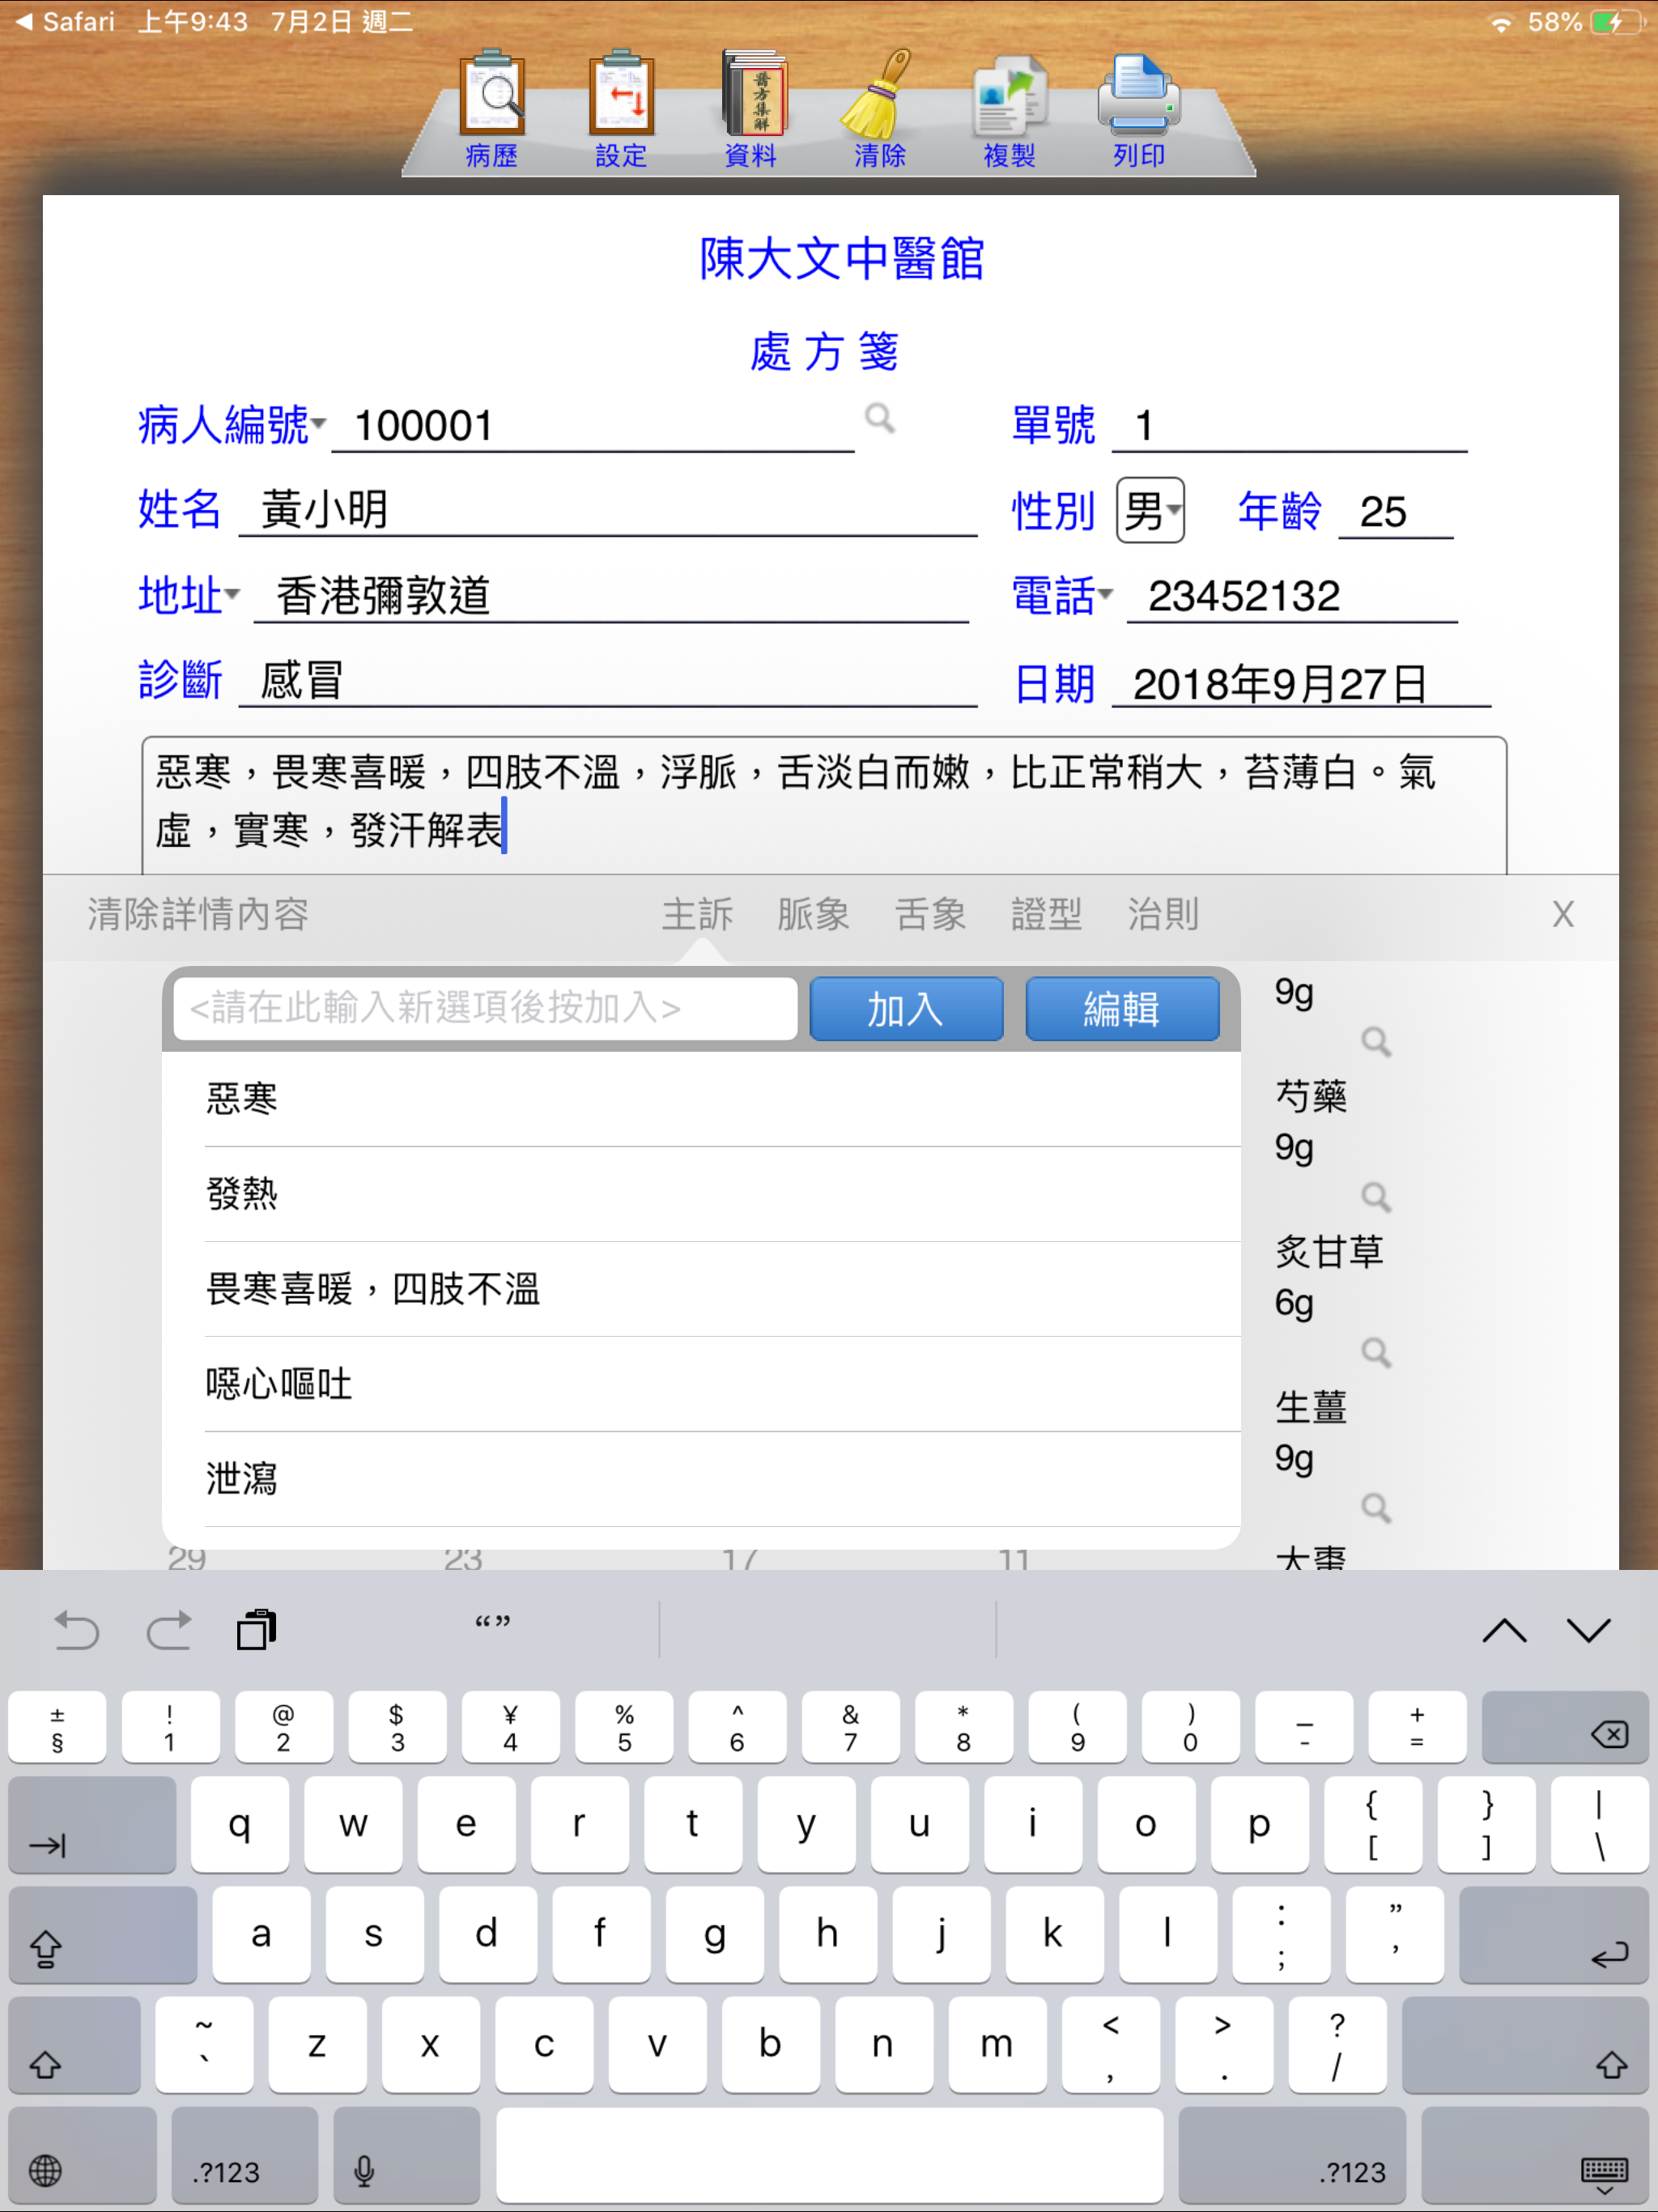Click the 清除 broom icon
Viewport: 1658px width, 2212px height.
coord(879,108)
